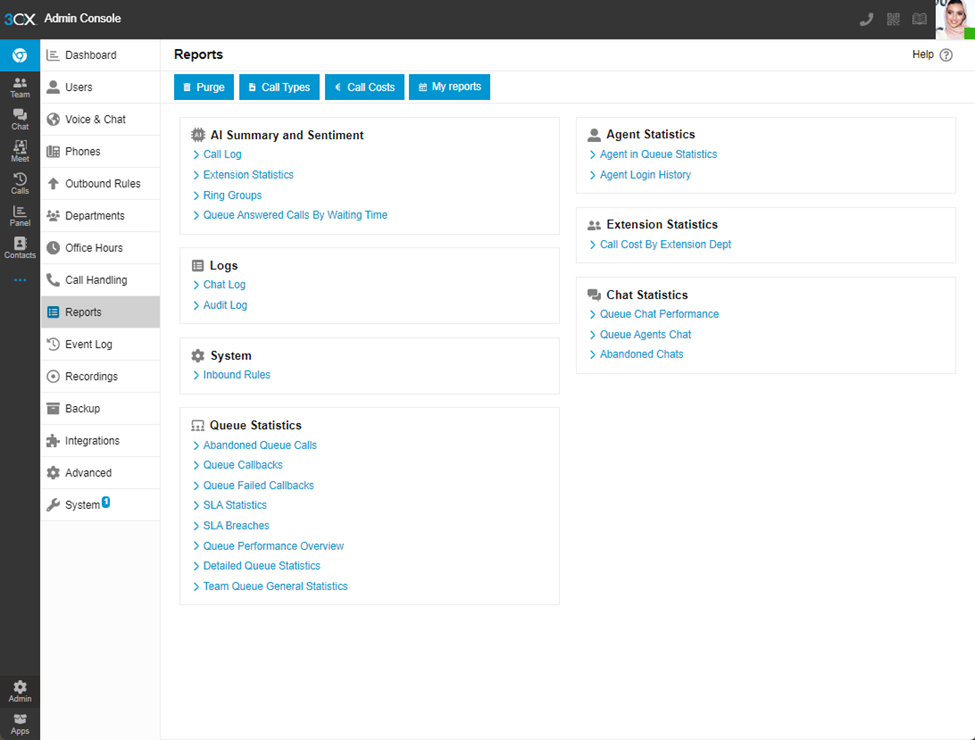Open the Call Log report link
The width and height of the screenshot is (975, 740).
tap(222, 154)
